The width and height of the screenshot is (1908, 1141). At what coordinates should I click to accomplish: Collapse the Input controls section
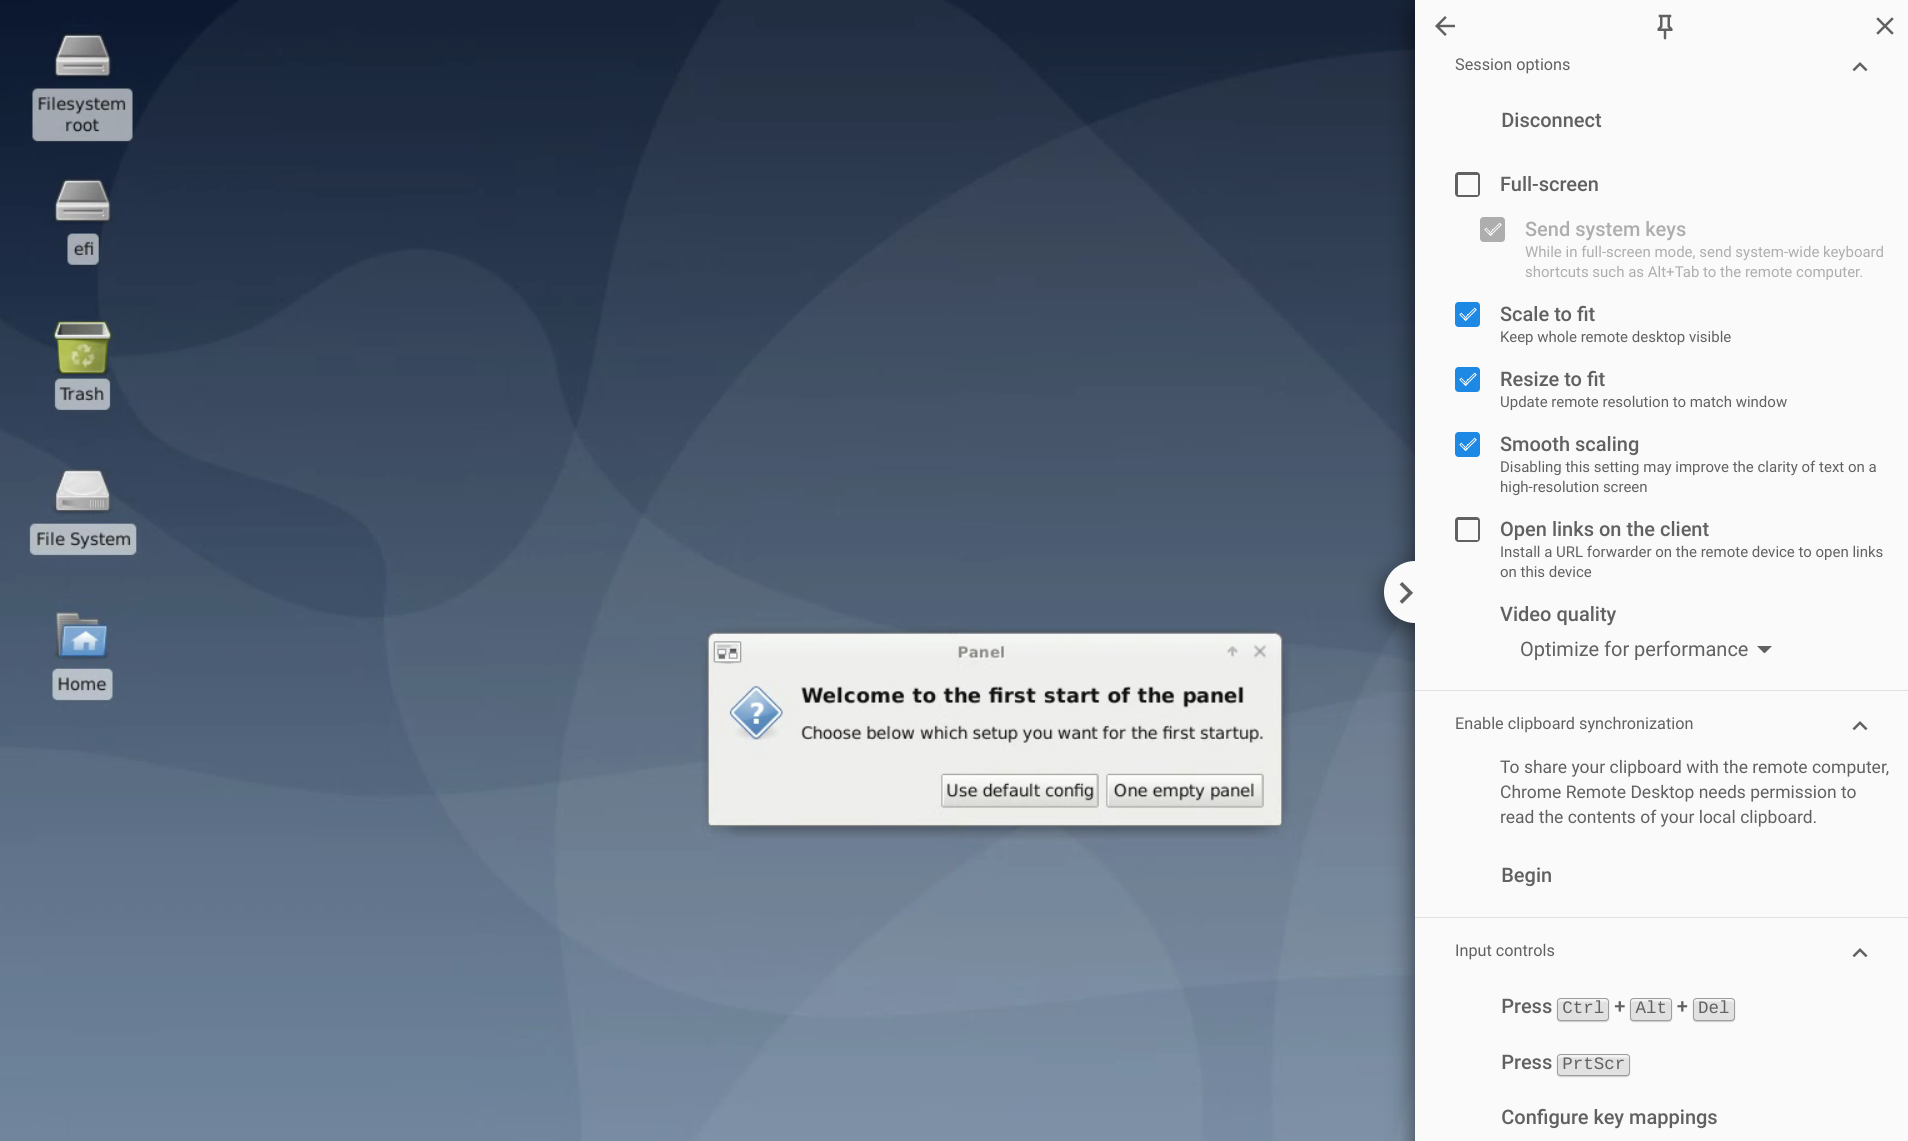tap(1859, 953)
